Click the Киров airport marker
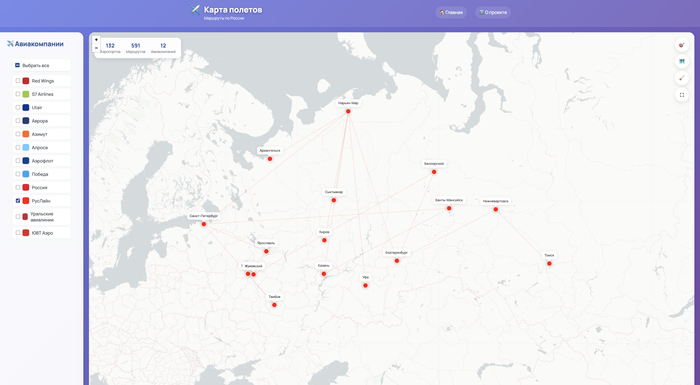Viewport: 700px width, 385px height. pos(324,240)
